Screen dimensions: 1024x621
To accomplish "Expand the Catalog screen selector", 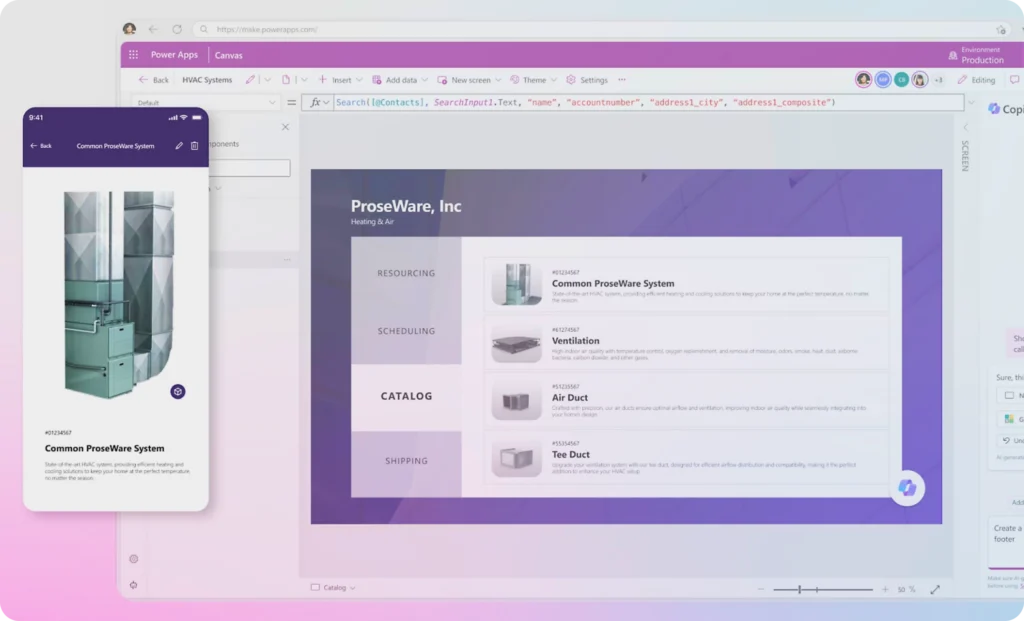I will [x=334, y=588].
